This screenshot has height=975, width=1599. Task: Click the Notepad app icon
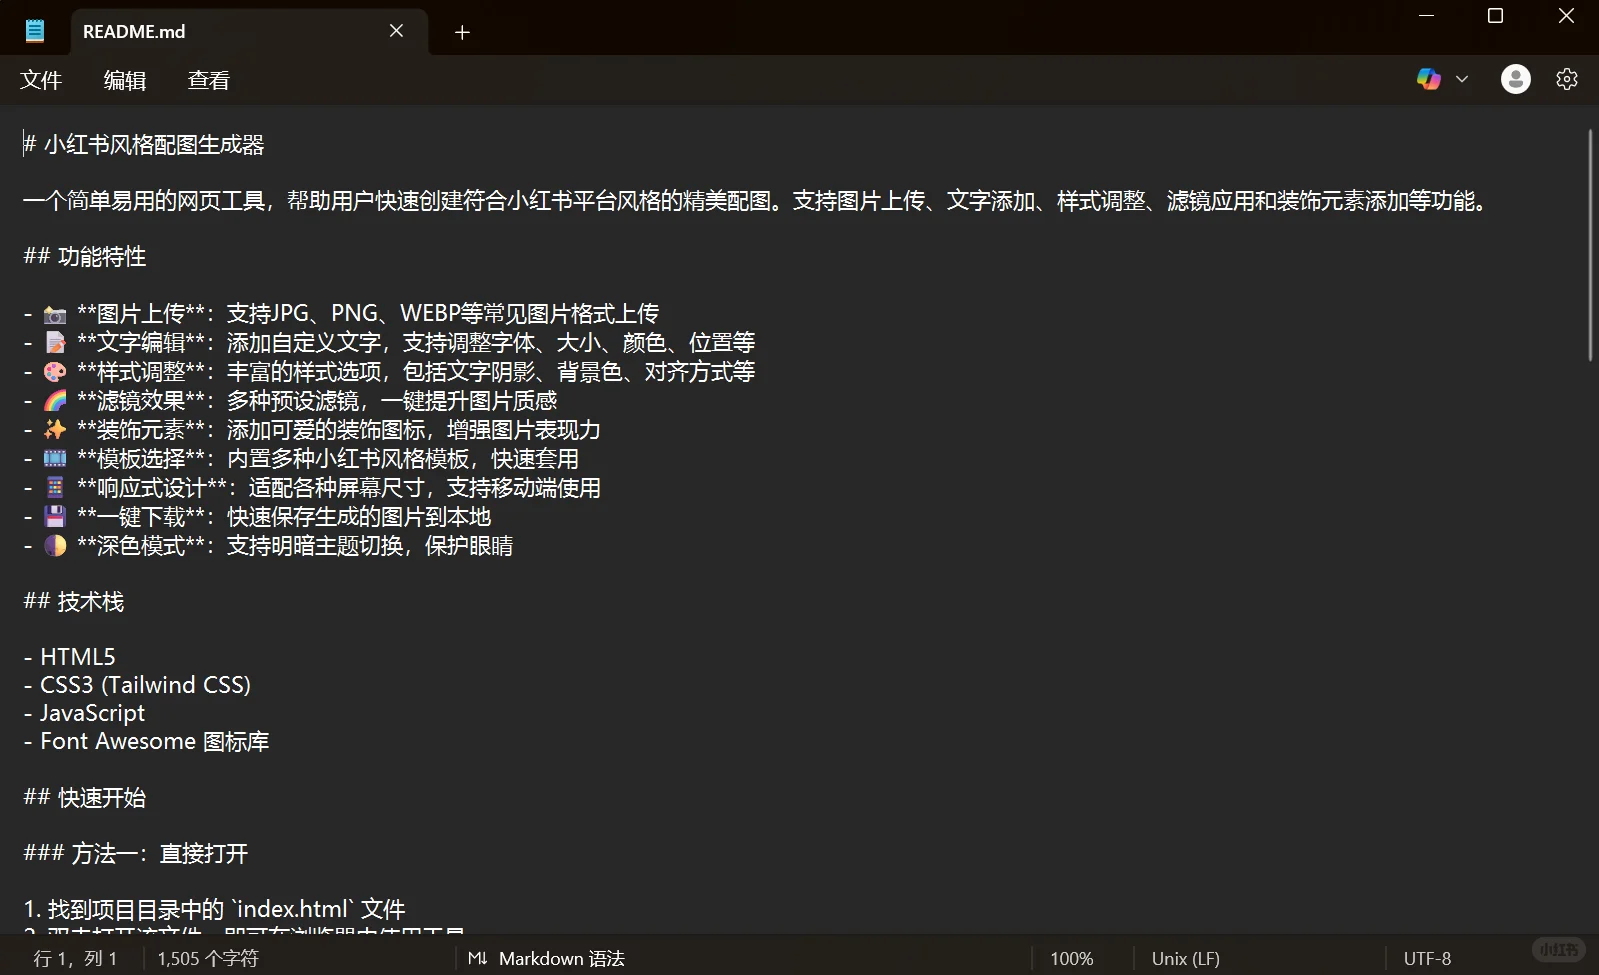tap(35, 31)
